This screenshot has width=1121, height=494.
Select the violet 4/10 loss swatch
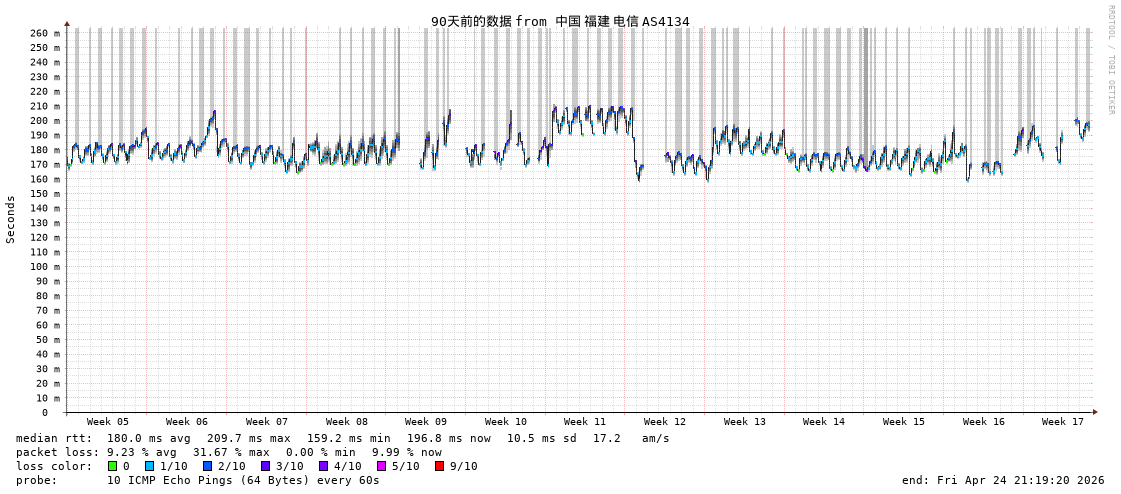pyautogui.click(x=324, y=466)
